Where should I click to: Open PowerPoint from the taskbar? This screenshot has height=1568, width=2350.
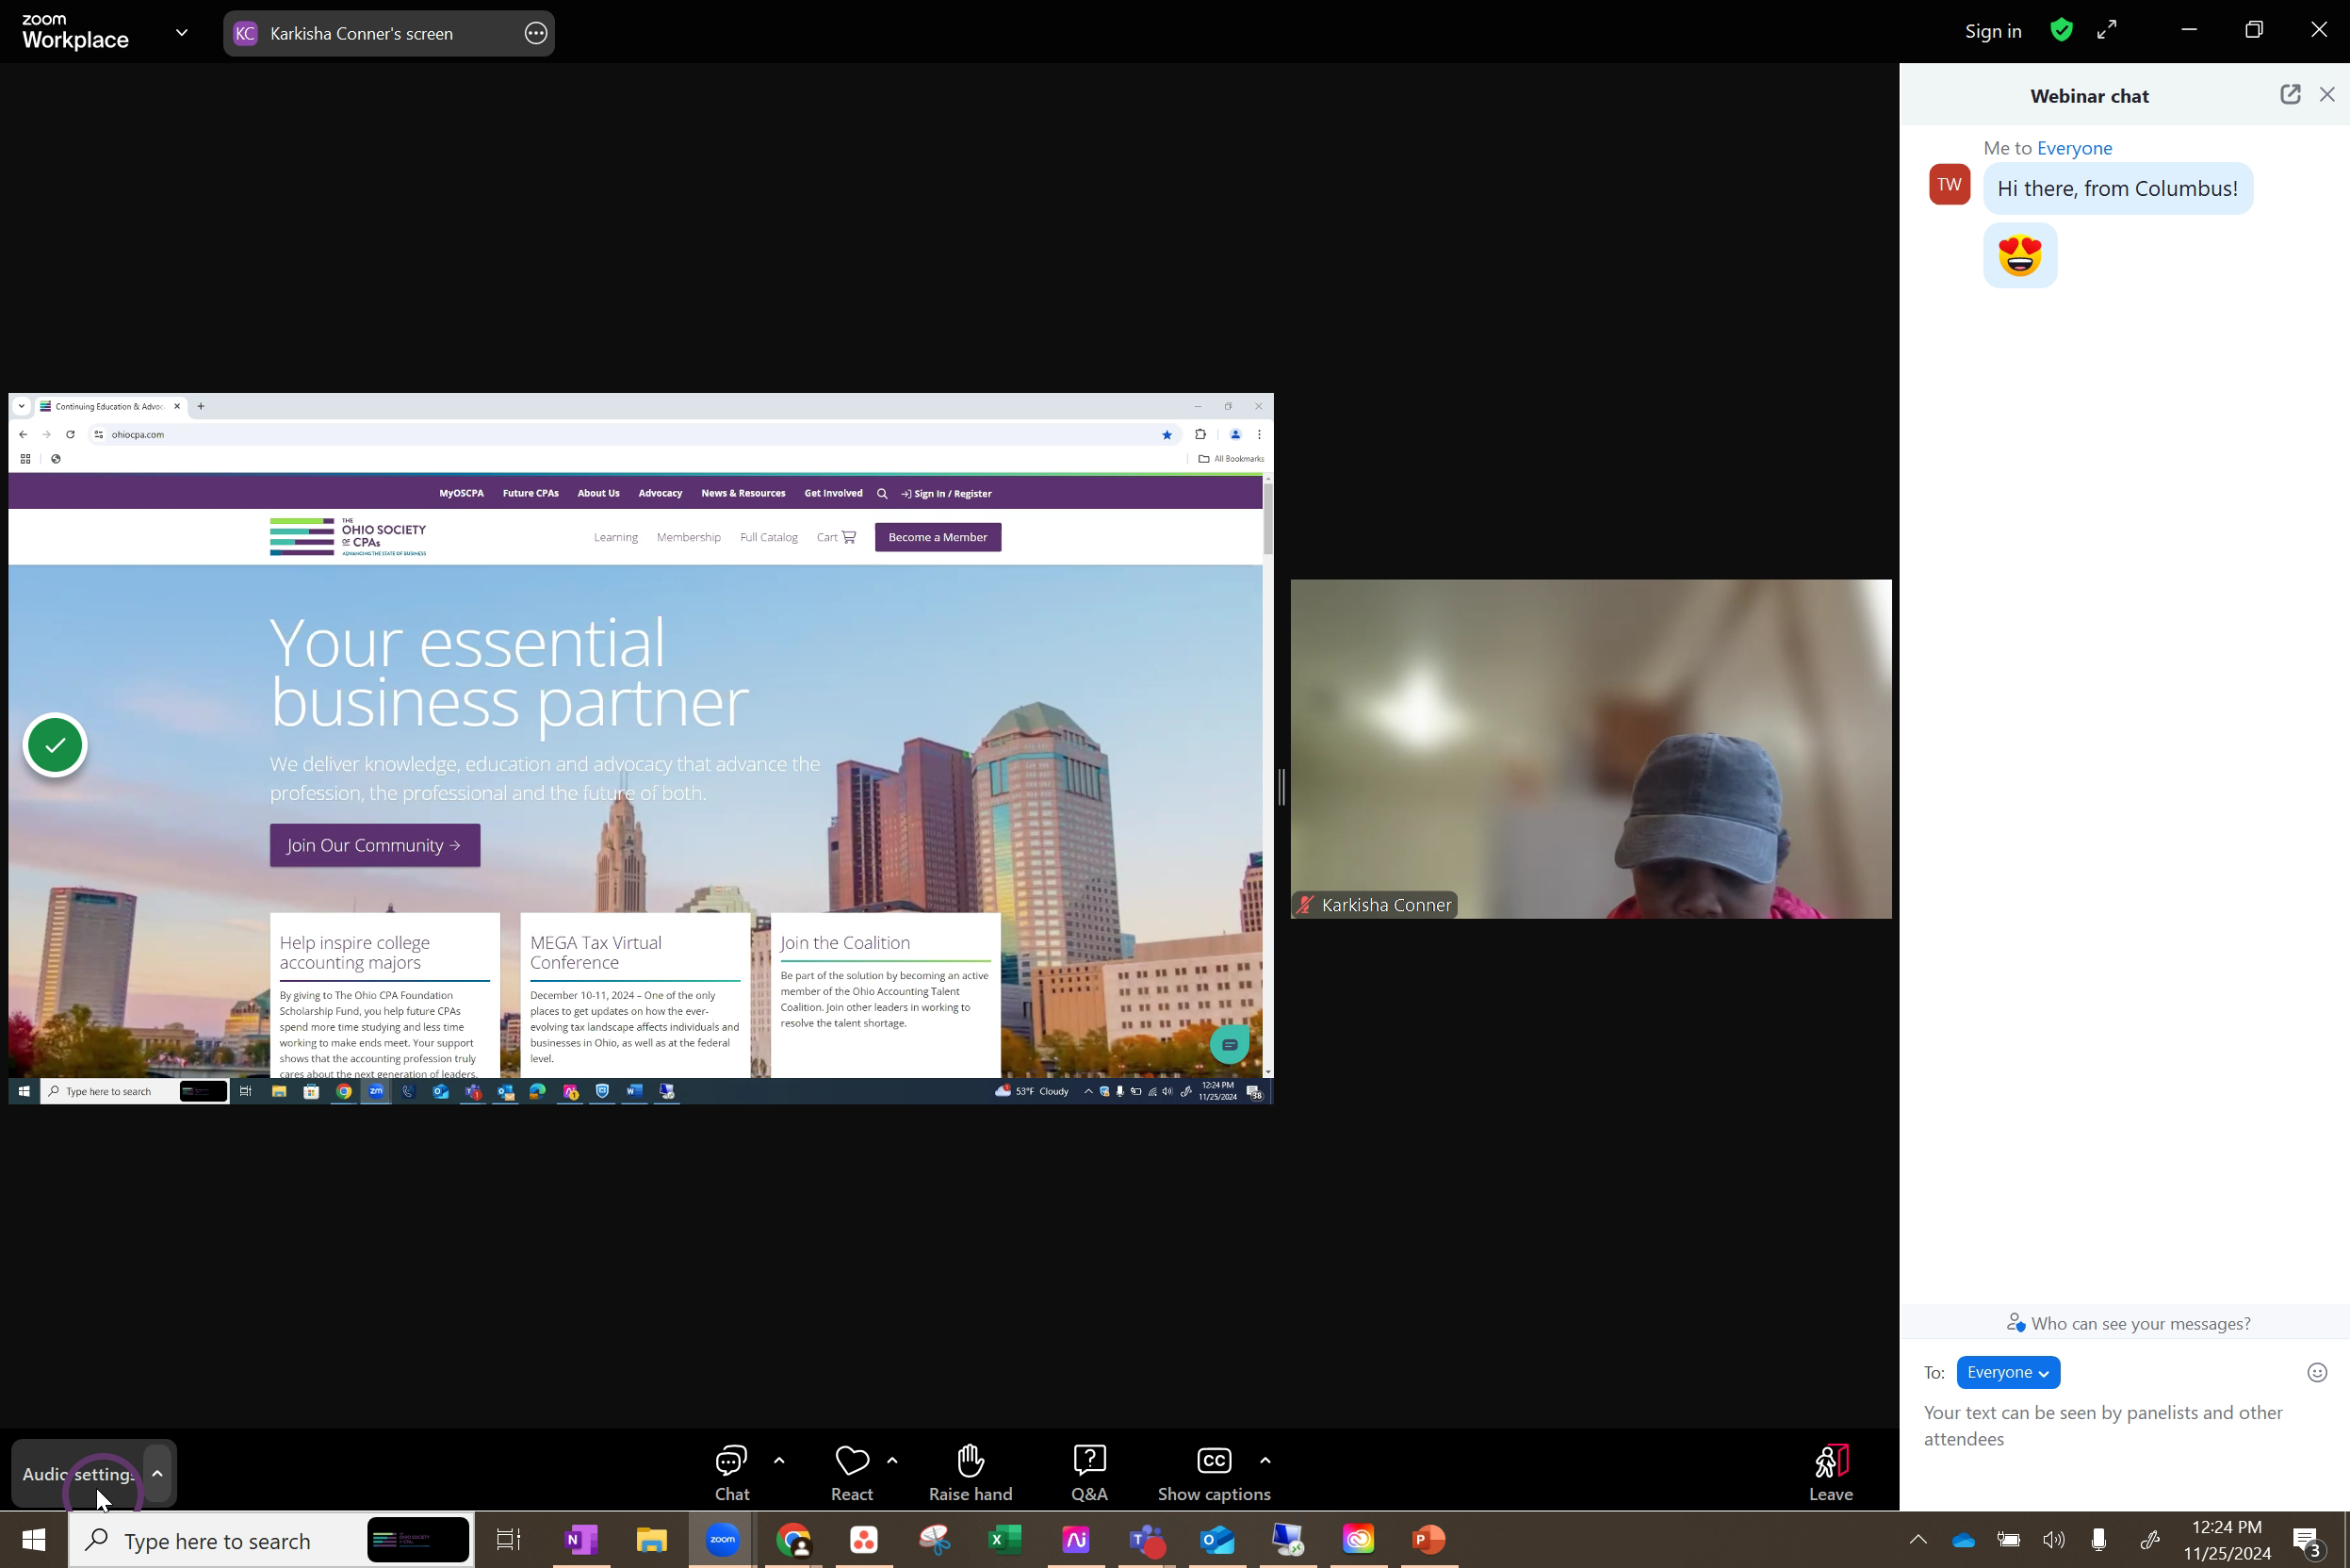[1429, 1540]
